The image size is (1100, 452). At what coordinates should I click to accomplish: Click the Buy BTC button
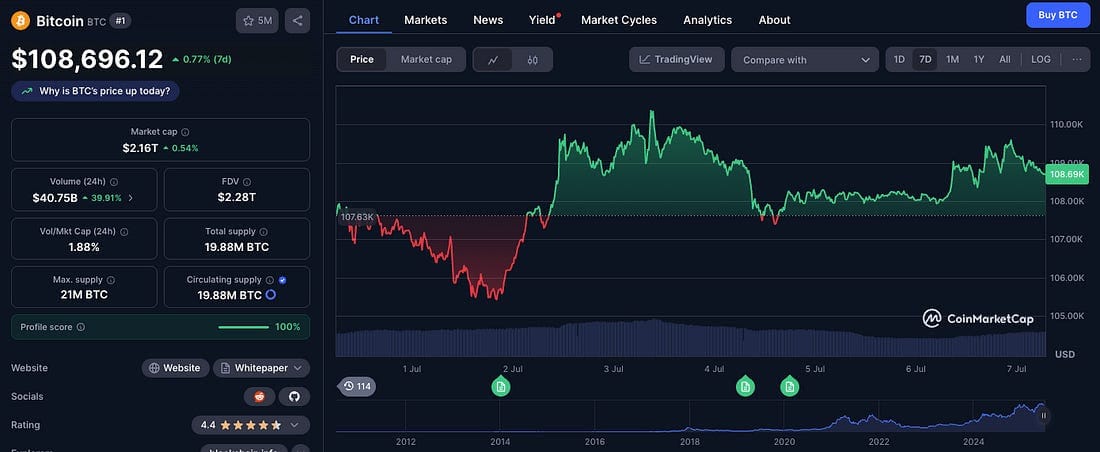click(1058, 15)
